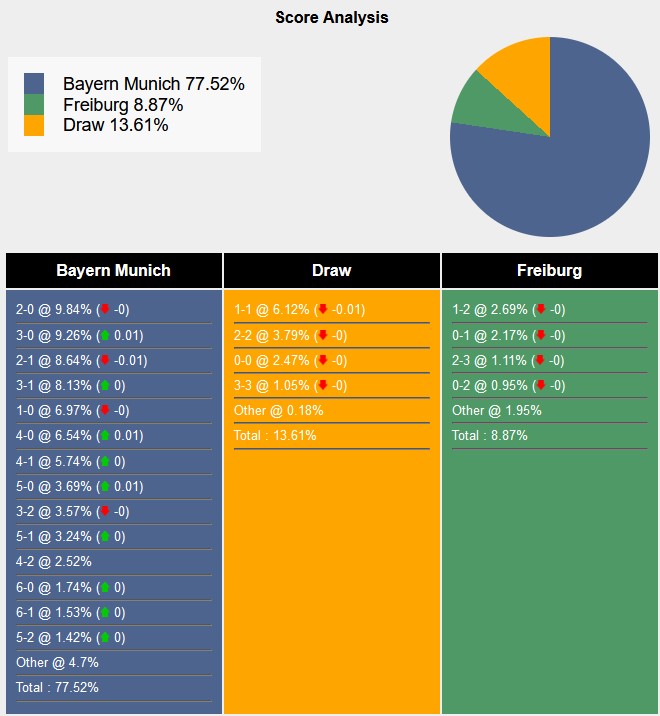Click the red arrow next to 0-0 draw
This screenshot has width=660, height=716.
click(x=323, y=360)
